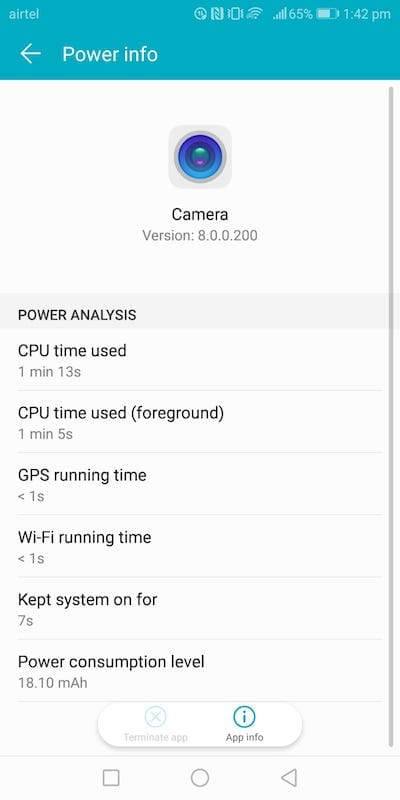The height and width of the screenshot is (800, 400).
Task: Tap the battery icon in status bar
Action: point(328,14)
